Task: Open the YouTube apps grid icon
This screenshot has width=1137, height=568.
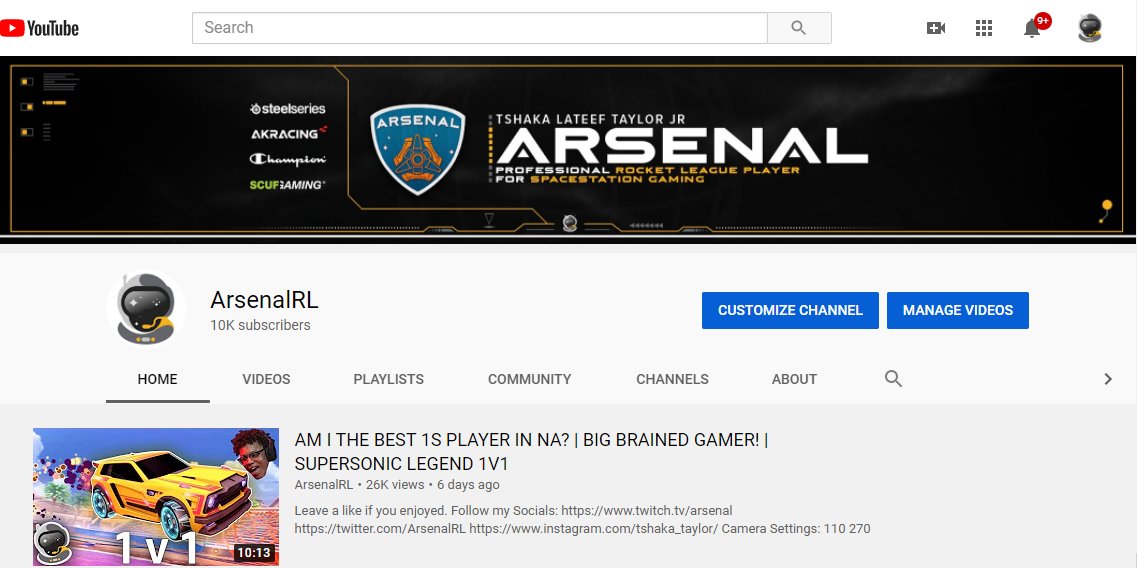Action: (x=983, y=28)
